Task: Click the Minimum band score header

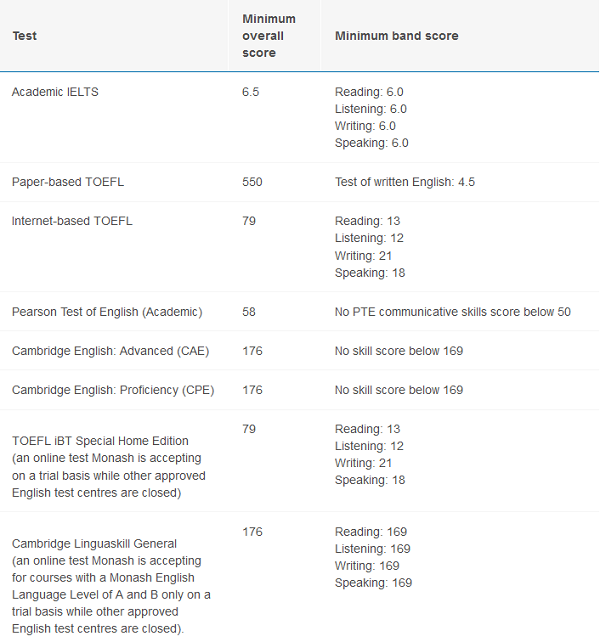Action: tap(396, 36)
